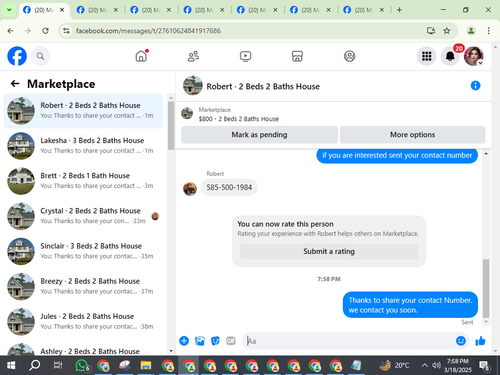This screenshot has height=375, width=500.
Task: Click the 585-500-1984 message bubble
Action: pyautogui.click(x=229, y=187)
